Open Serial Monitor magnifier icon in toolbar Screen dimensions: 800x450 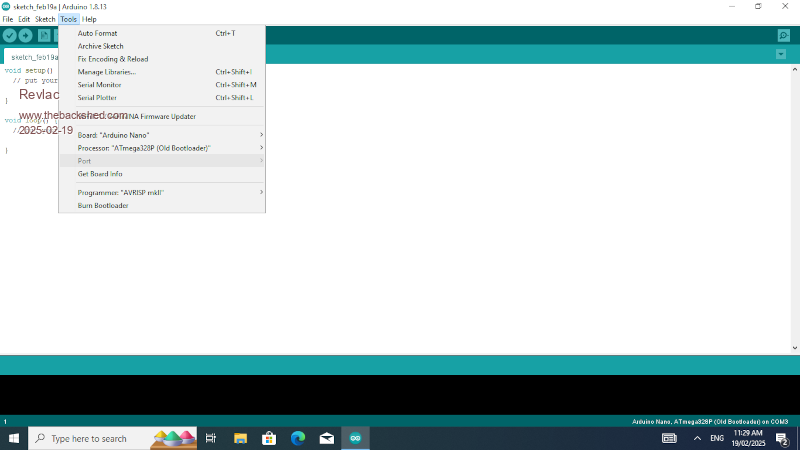[x=783, y=35]
